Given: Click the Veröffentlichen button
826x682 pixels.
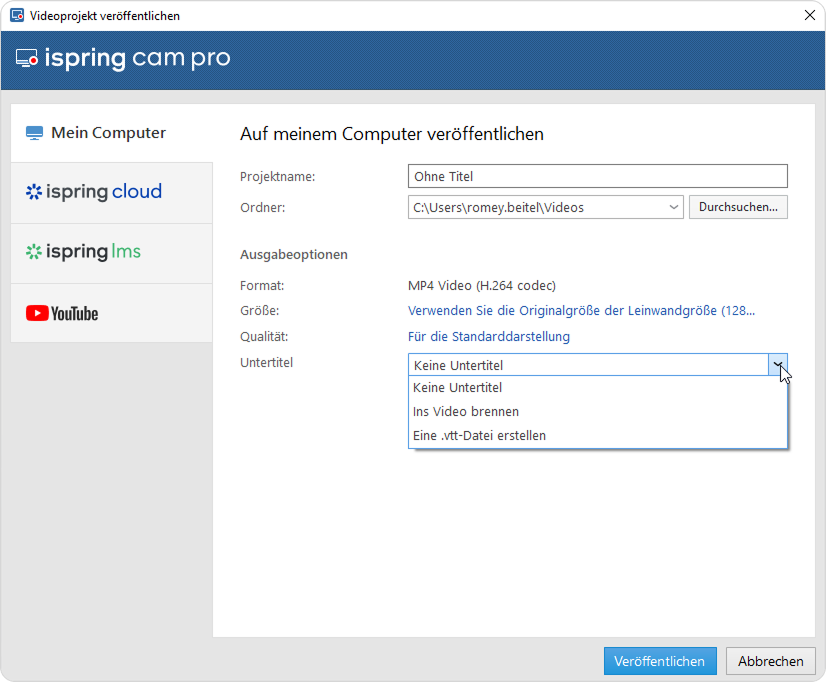Looking at the screenshot, I should 660,661.
